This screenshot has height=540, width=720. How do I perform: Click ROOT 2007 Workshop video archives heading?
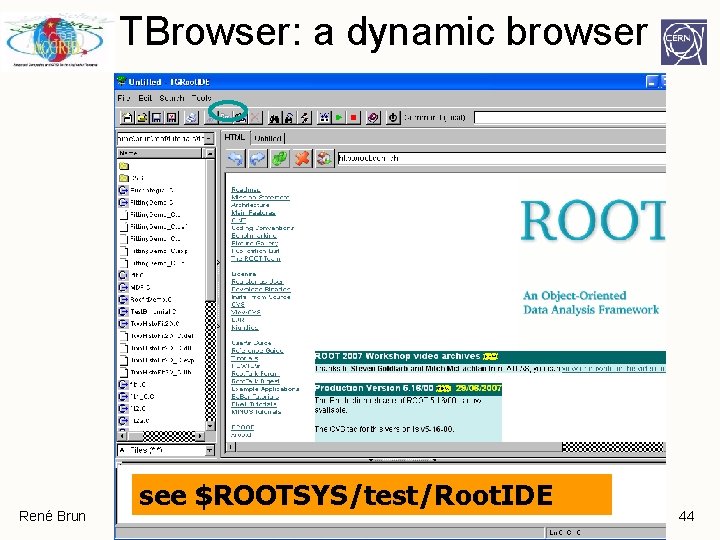(x=397, y=356)
